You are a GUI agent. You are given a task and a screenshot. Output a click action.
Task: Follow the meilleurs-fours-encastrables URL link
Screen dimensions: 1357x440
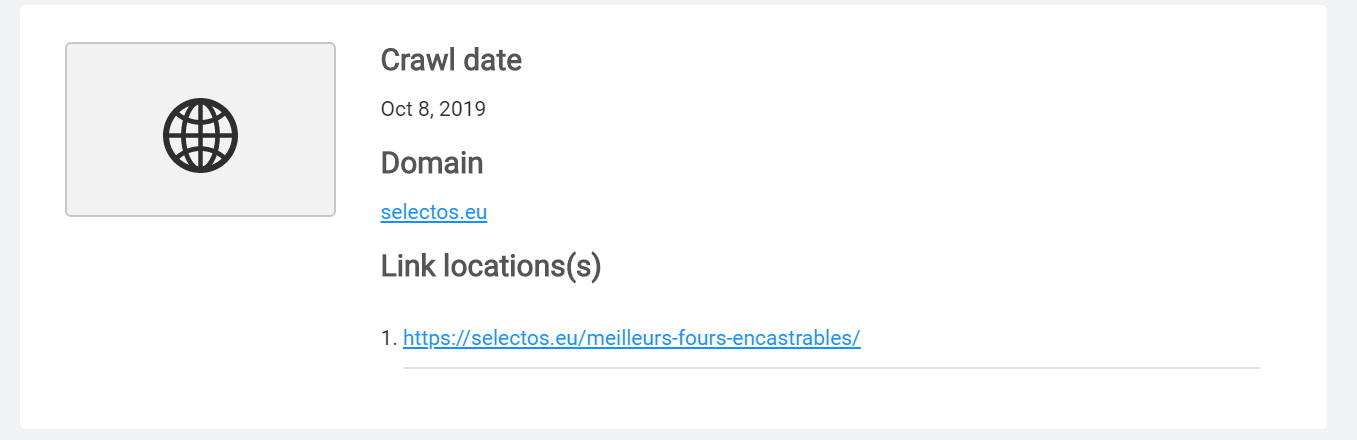coord(631,338)
